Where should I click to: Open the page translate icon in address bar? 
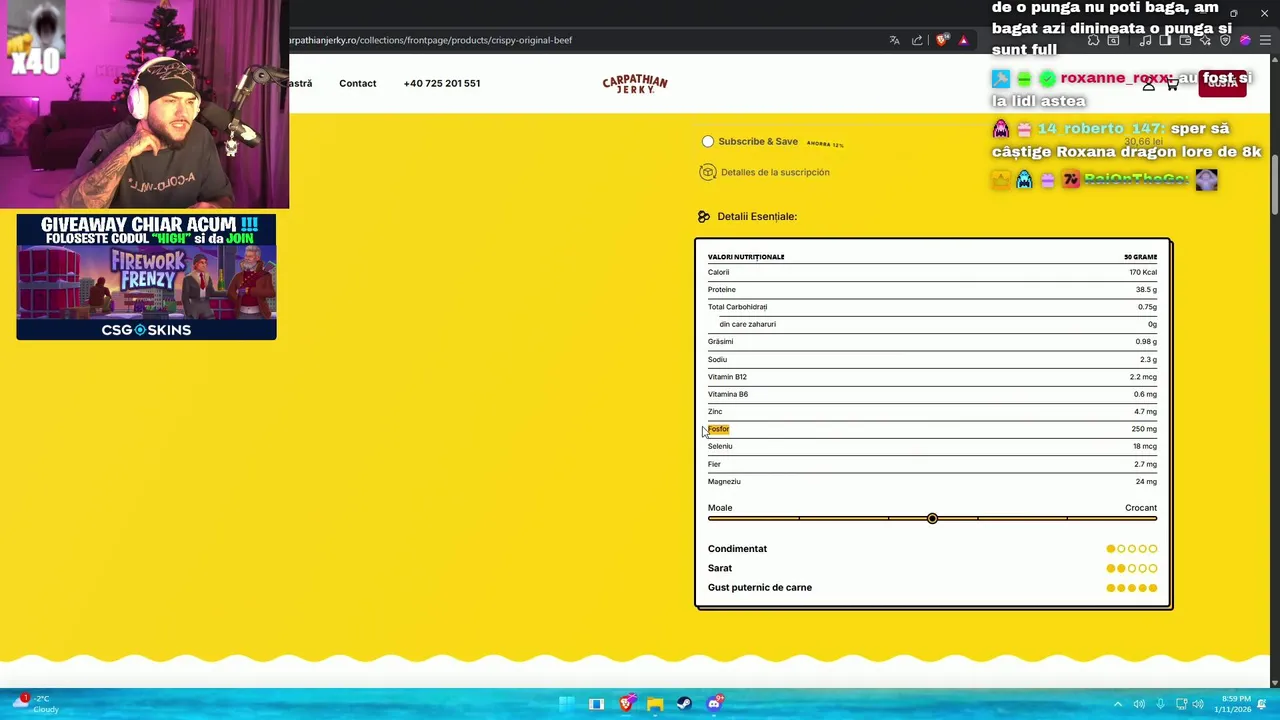(x=894, y=40)
